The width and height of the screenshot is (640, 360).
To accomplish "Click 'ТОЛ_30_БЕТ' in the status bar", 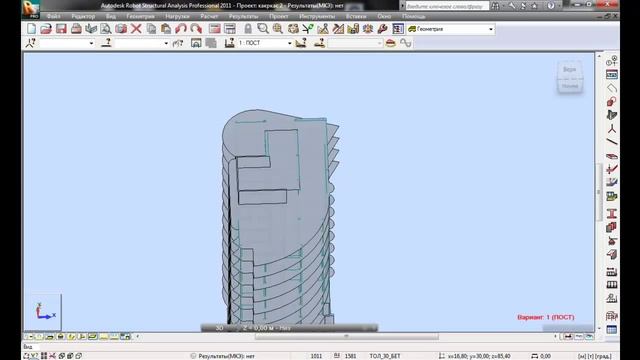I will point(385,356).
